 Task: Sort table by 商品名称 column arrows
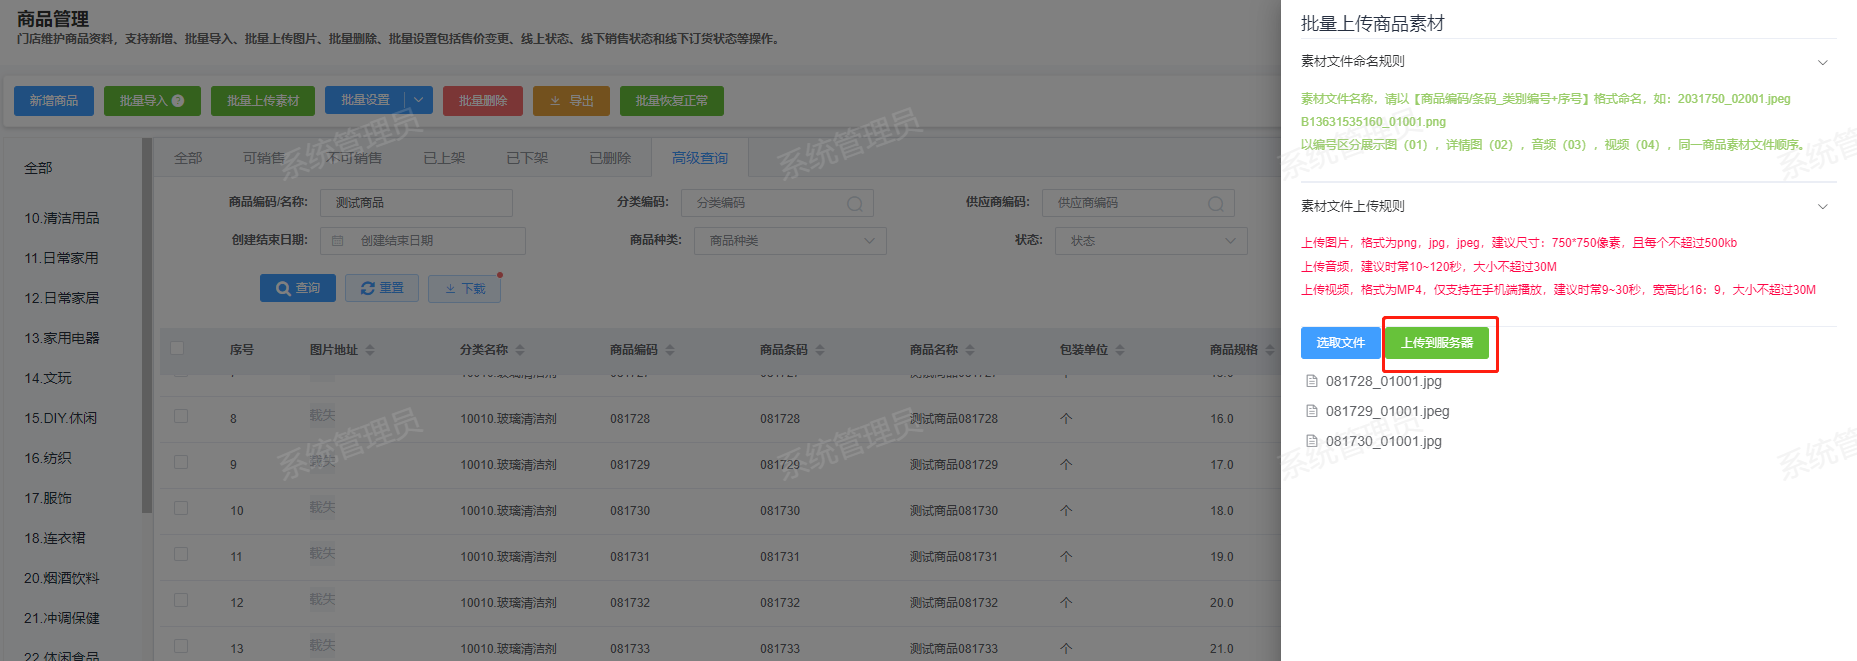970,350
